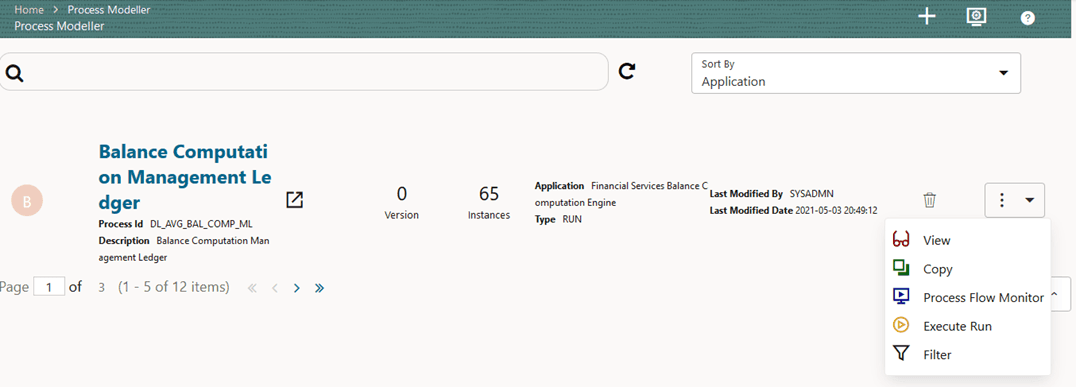Click the magnifier search icon
This screenshot has height=387, width=1076.
(14, 72)
